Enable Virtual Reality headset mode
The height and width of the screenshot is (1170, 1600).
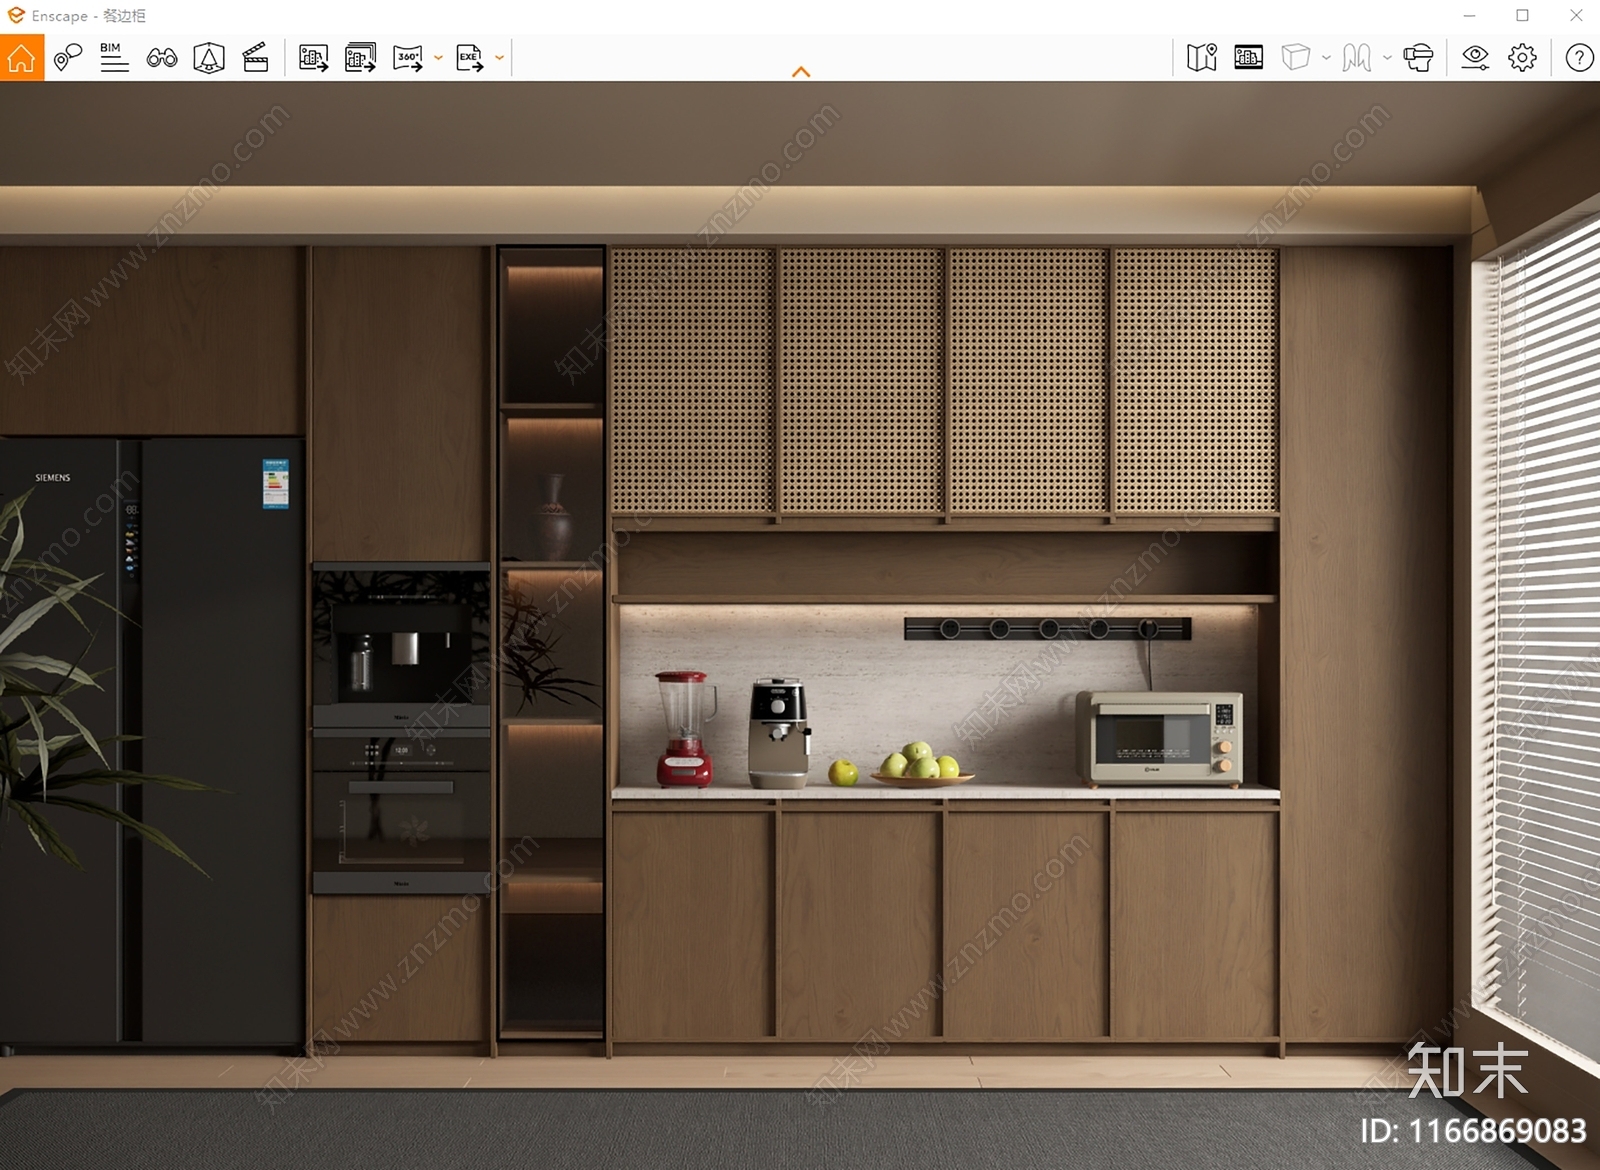[1418, 58]
